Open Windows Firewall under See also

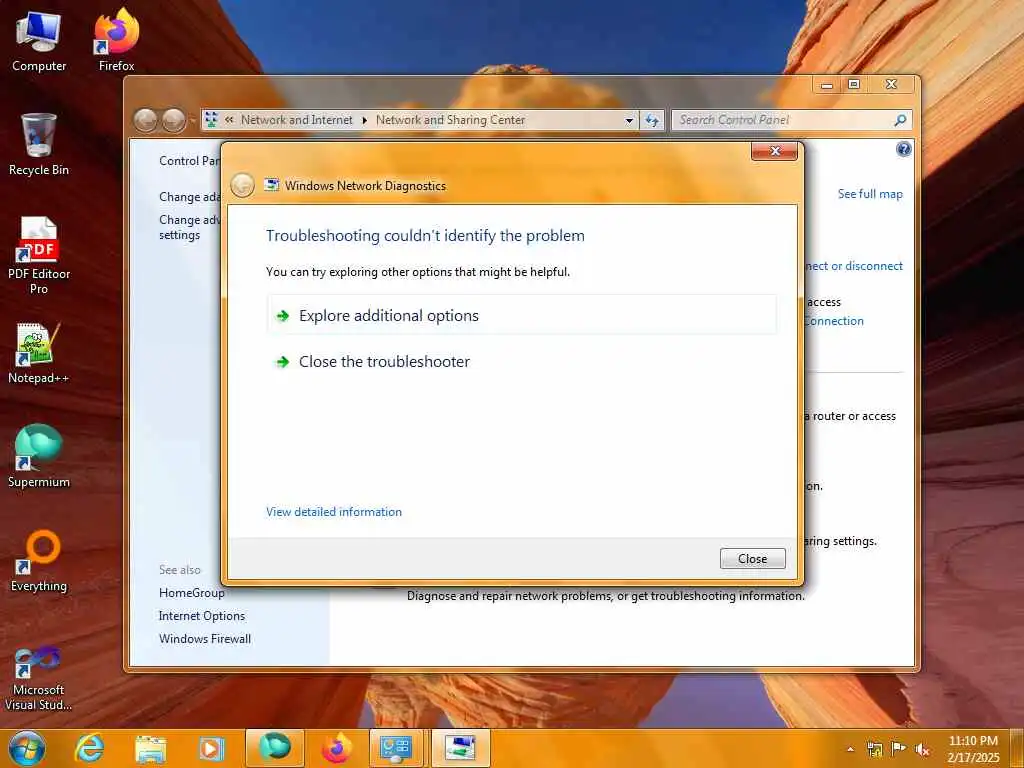pyautogui.click(x=204, y=639)
